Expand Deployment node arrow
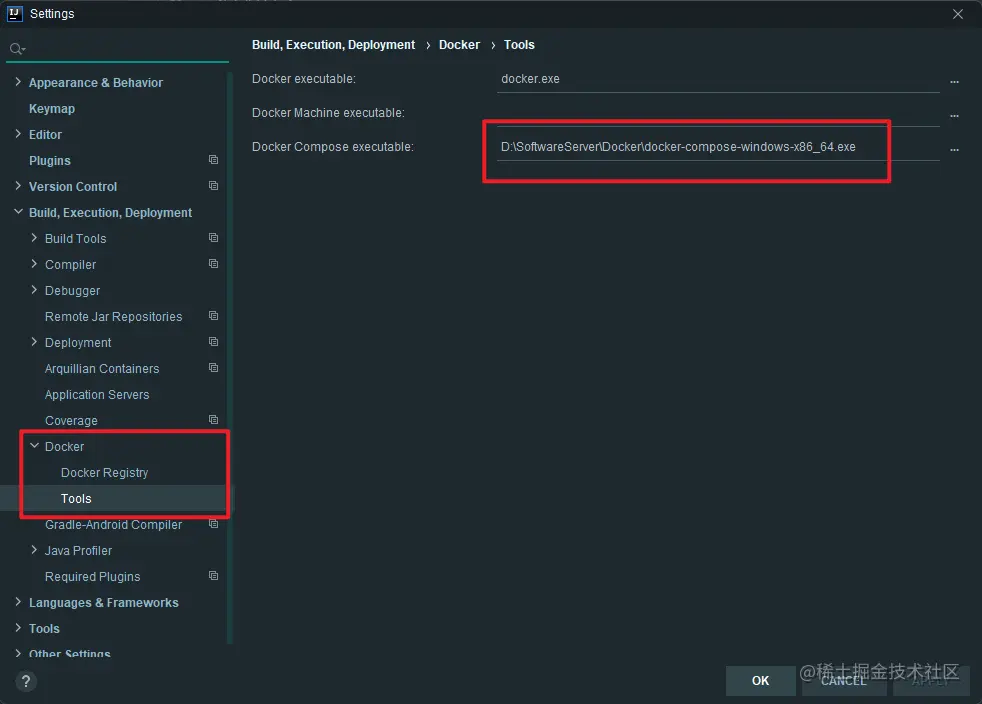The height and width of the screenshot is (704, 982). click(34, 342)
